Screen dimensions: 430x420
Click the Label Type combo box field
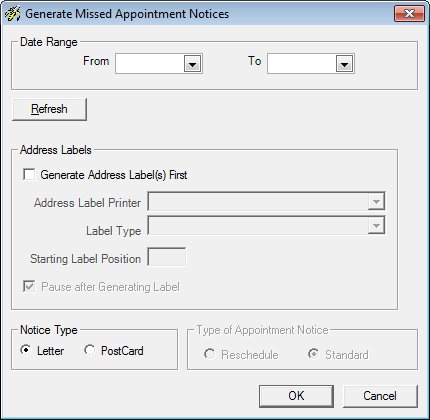tap(266, 226)
